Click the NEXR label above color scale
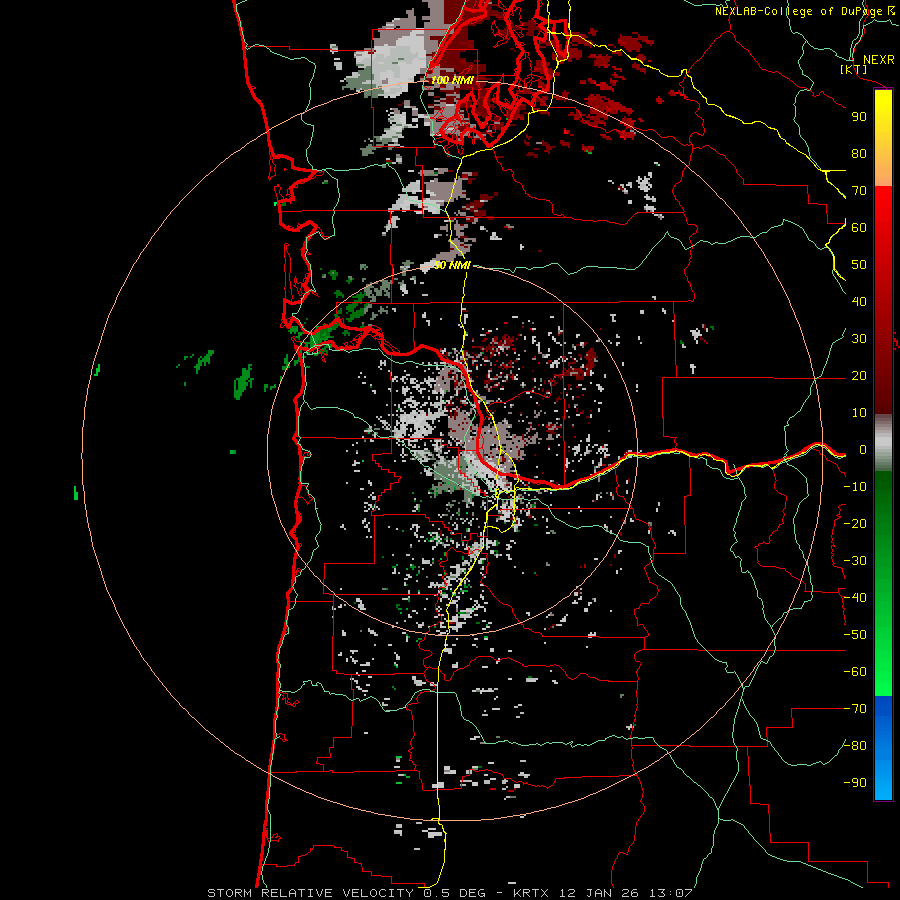 pyautogui.click(x=879, y=60)
